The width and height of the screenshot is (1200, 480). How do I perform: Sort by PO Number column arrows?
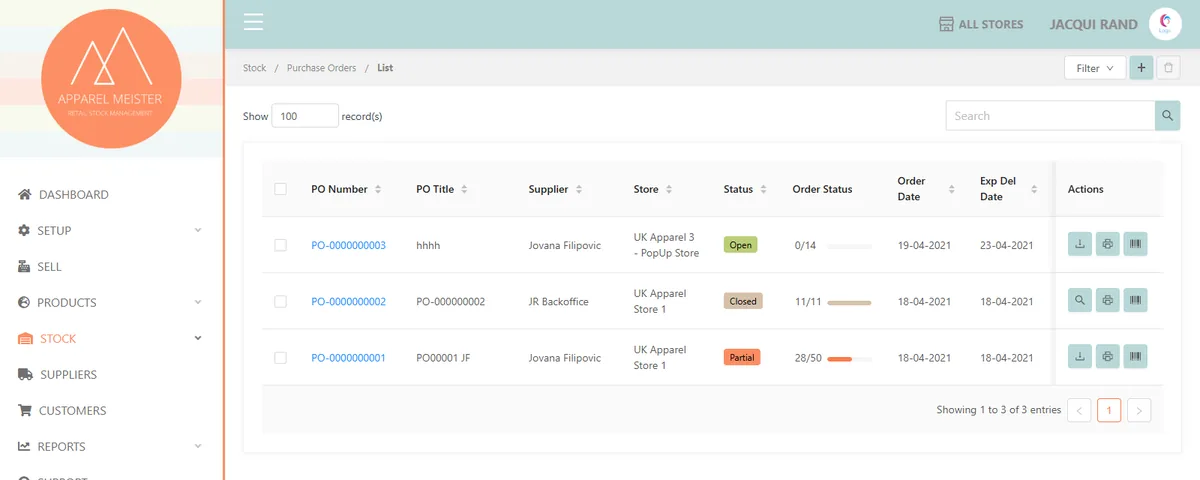[378, 189]
